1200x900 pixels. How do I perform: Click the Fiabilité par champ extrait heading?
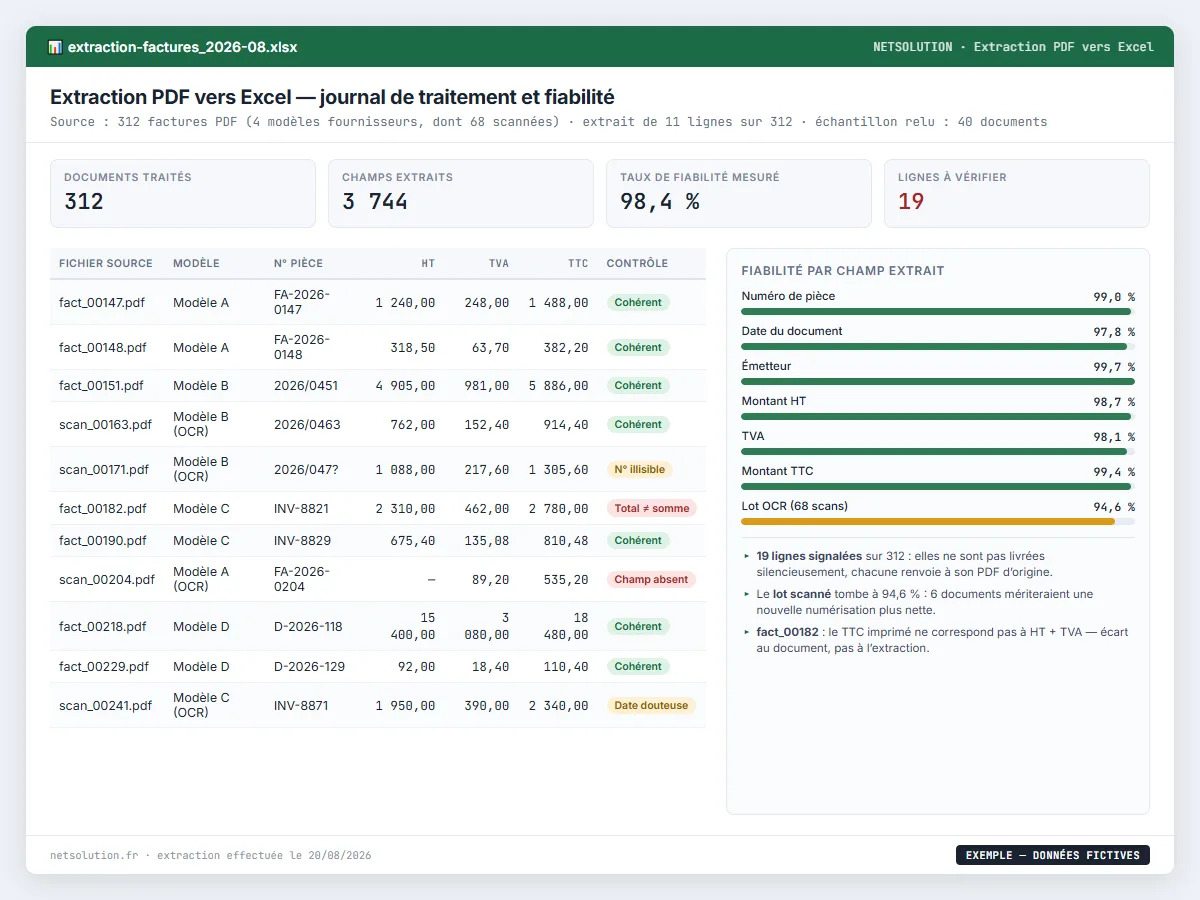pyautogui.click(x=843, y=271)
